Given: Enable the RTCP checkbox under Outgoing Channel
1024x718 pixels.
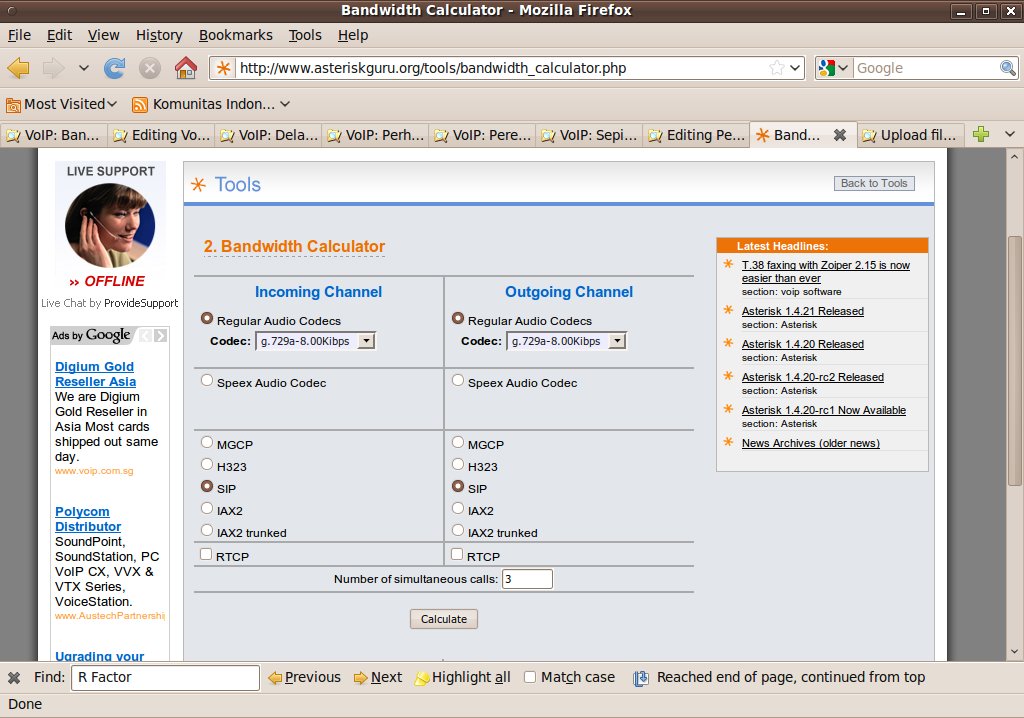Looking at the screenshot, I should [x=457, y=555].
